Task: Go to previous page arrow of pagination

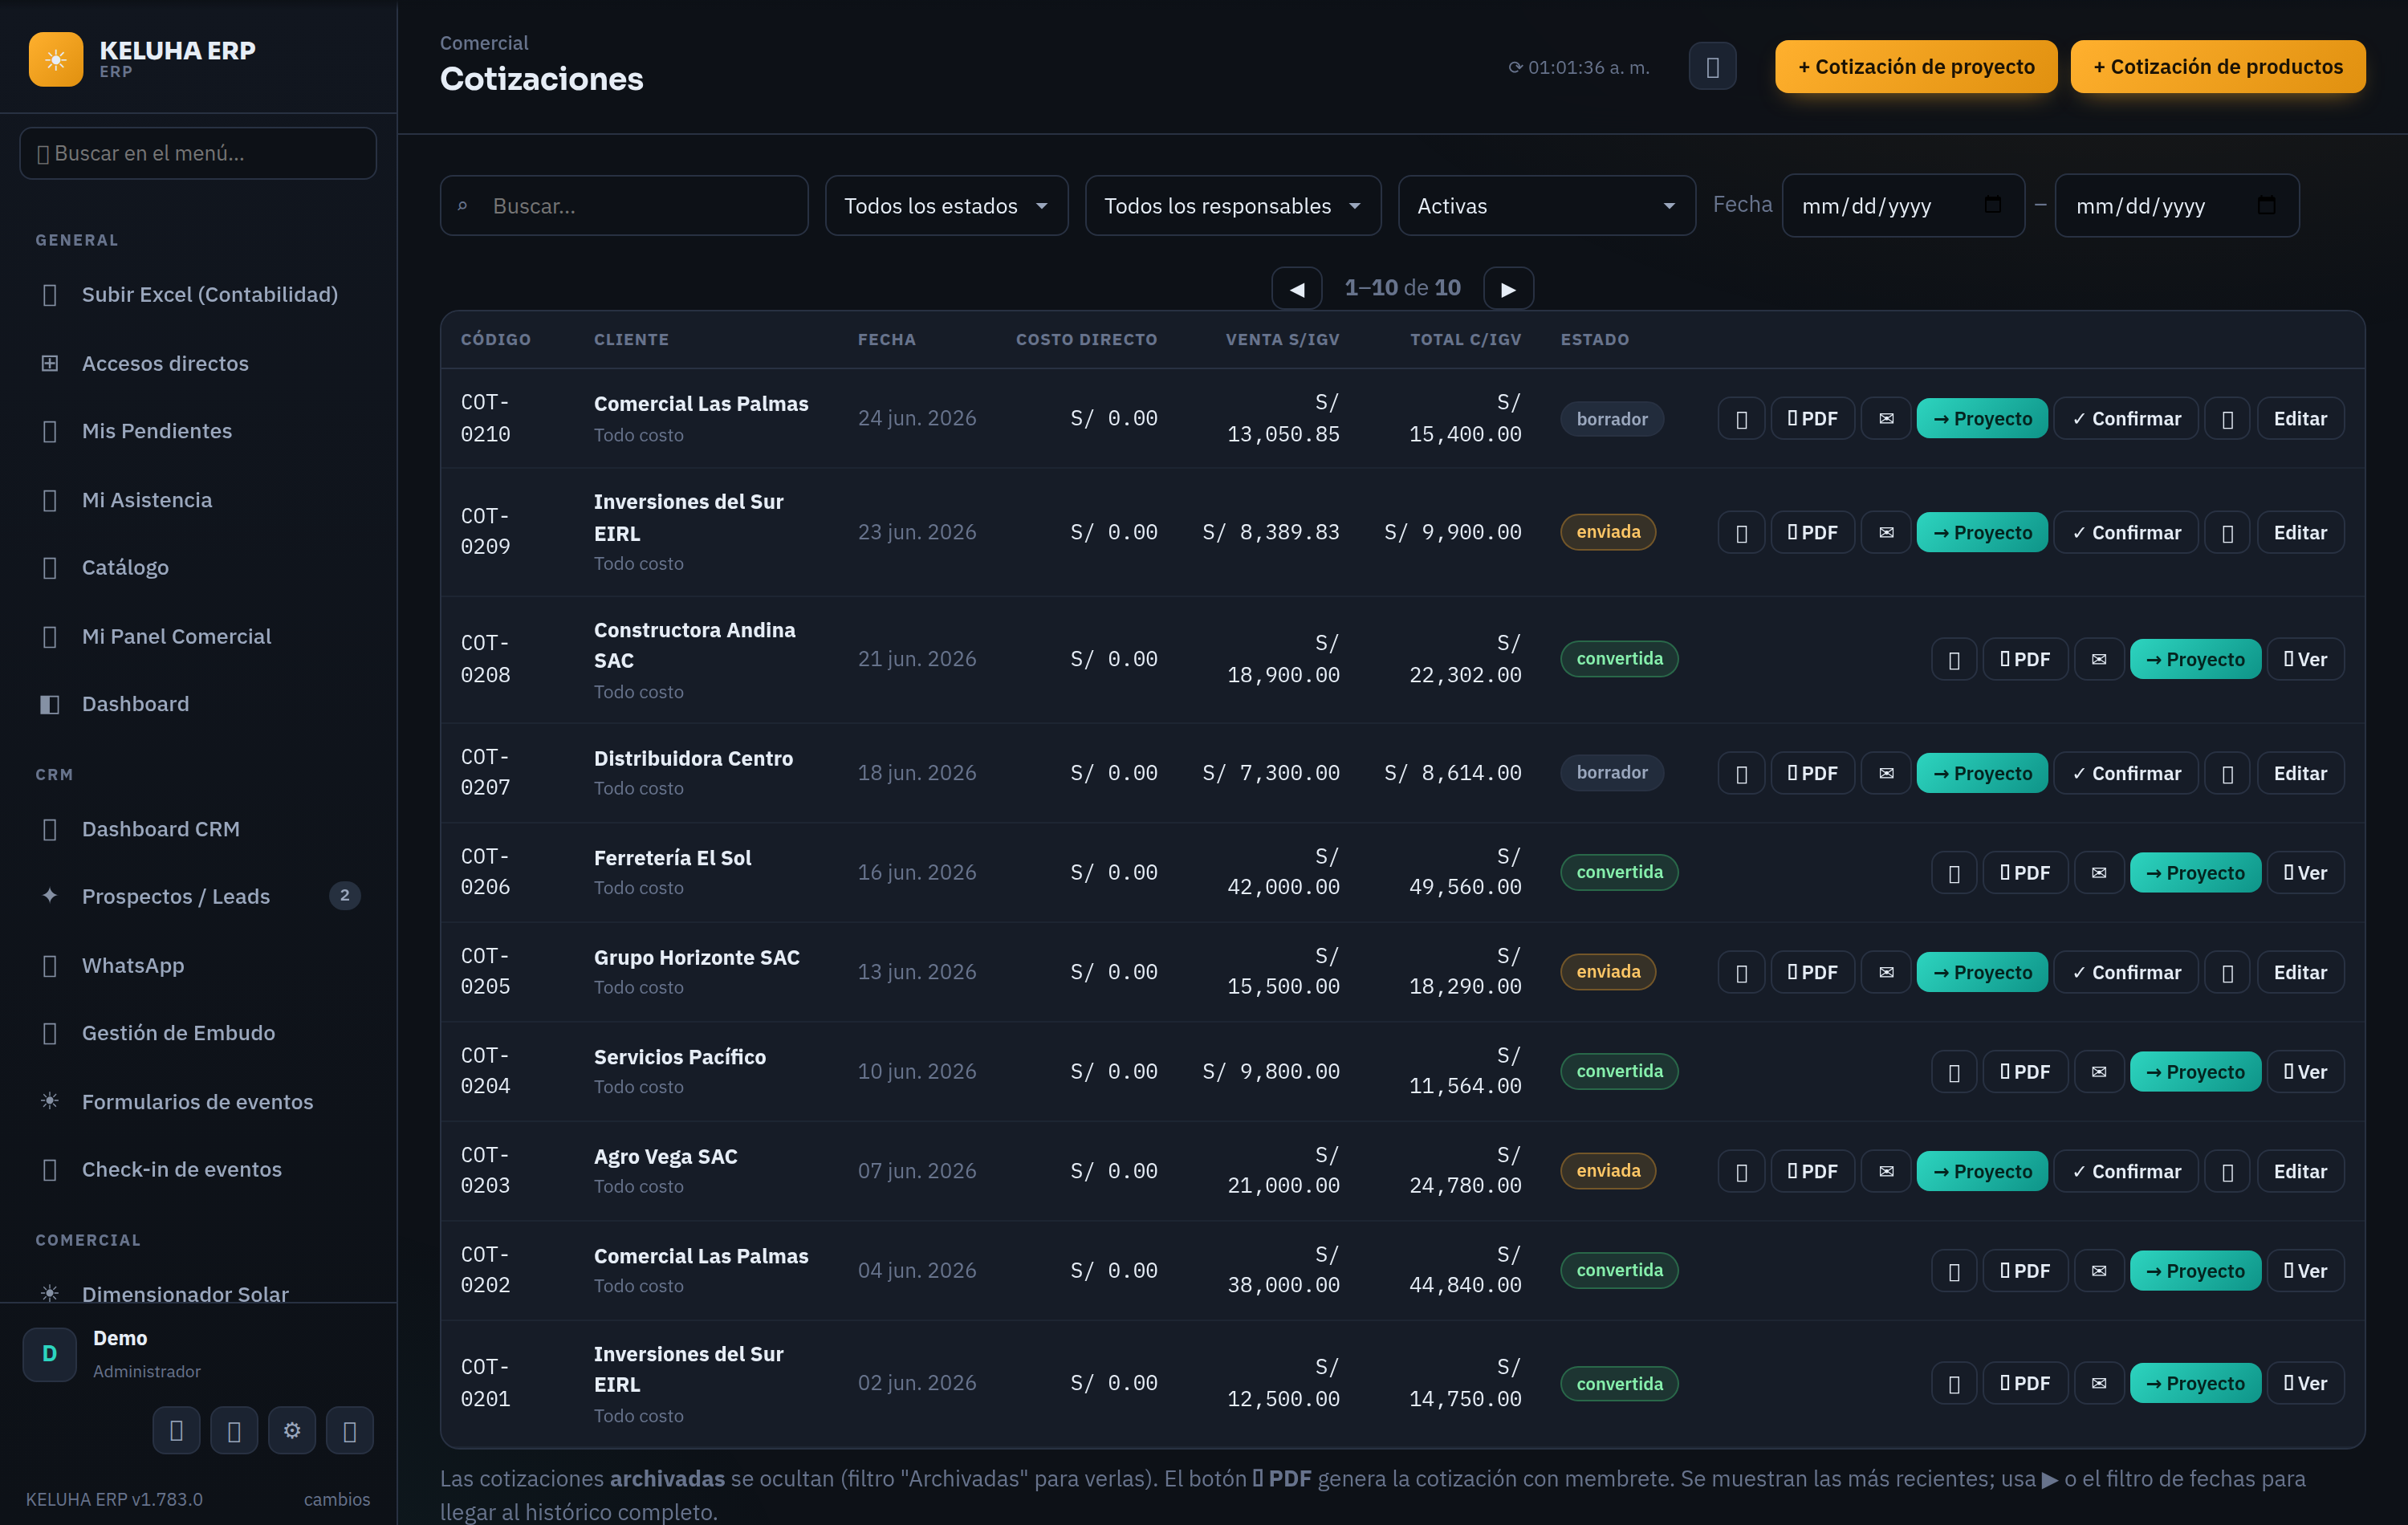Action: (1296, 289)
